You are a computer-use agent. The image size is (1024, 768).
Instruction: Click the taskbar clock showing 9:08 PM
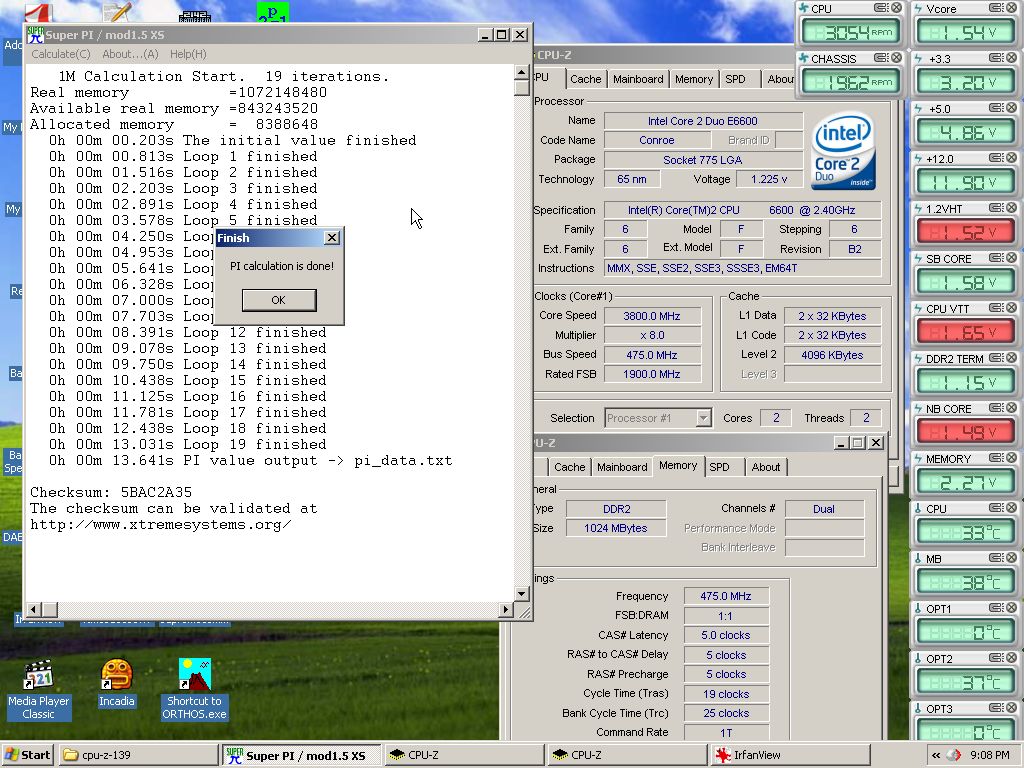coord(990,755)
